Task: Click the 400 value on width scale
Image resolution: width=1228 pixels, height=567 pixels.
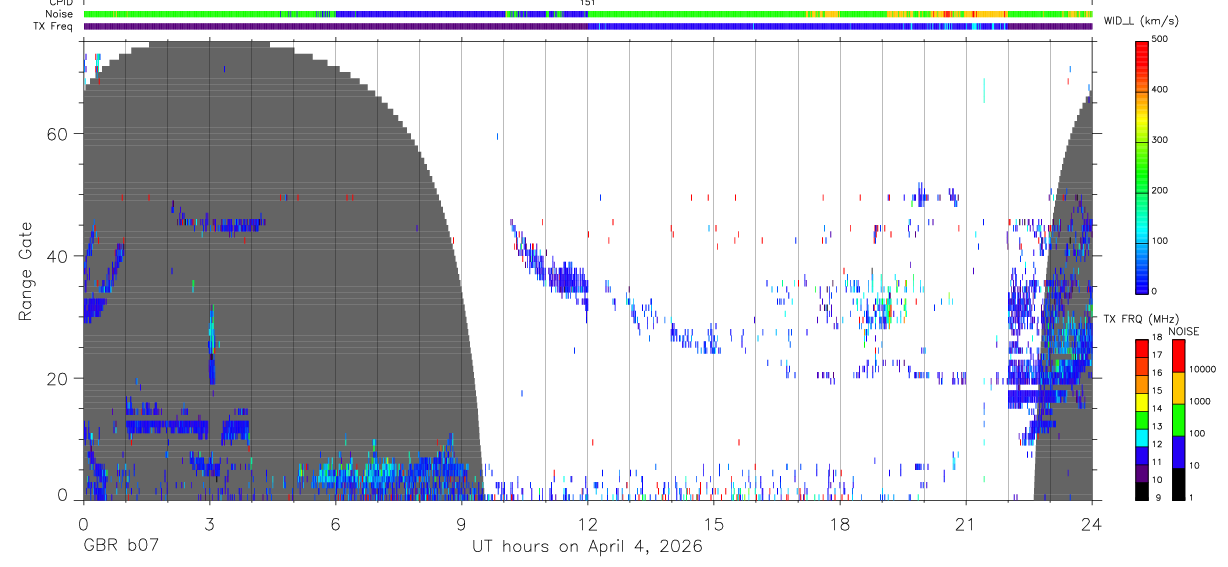Action: (x=1160, y=90)
